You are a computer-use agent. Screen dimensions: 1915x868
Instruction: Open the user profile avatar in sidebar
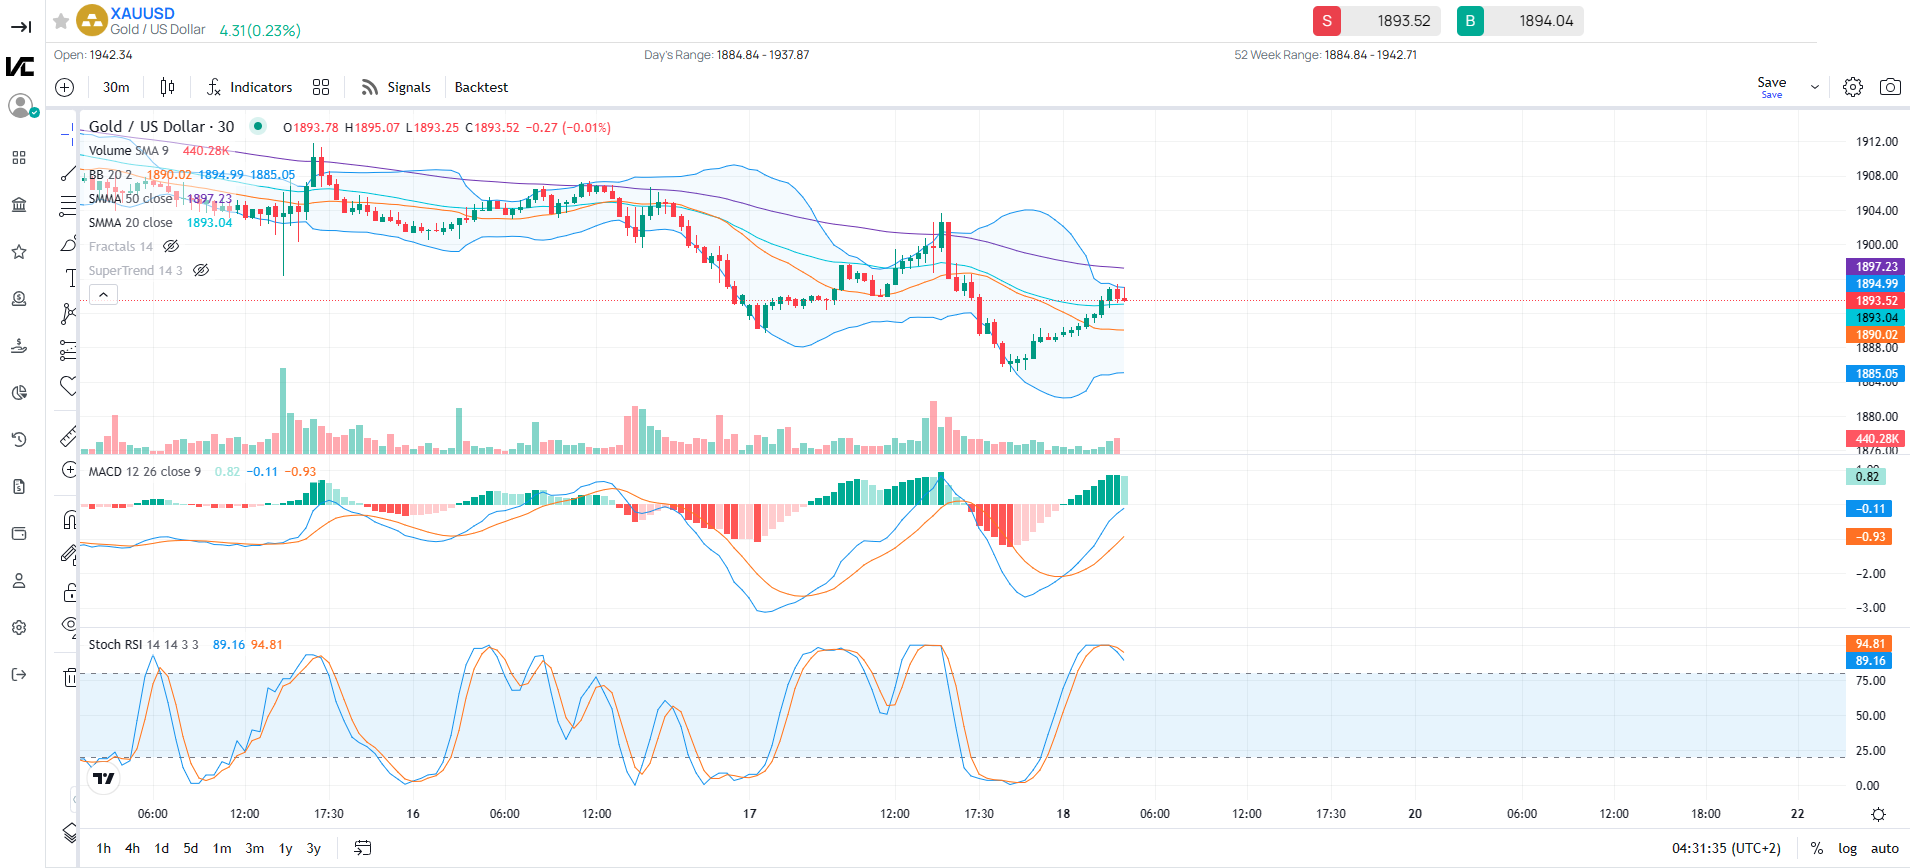(x=20, y=105)
